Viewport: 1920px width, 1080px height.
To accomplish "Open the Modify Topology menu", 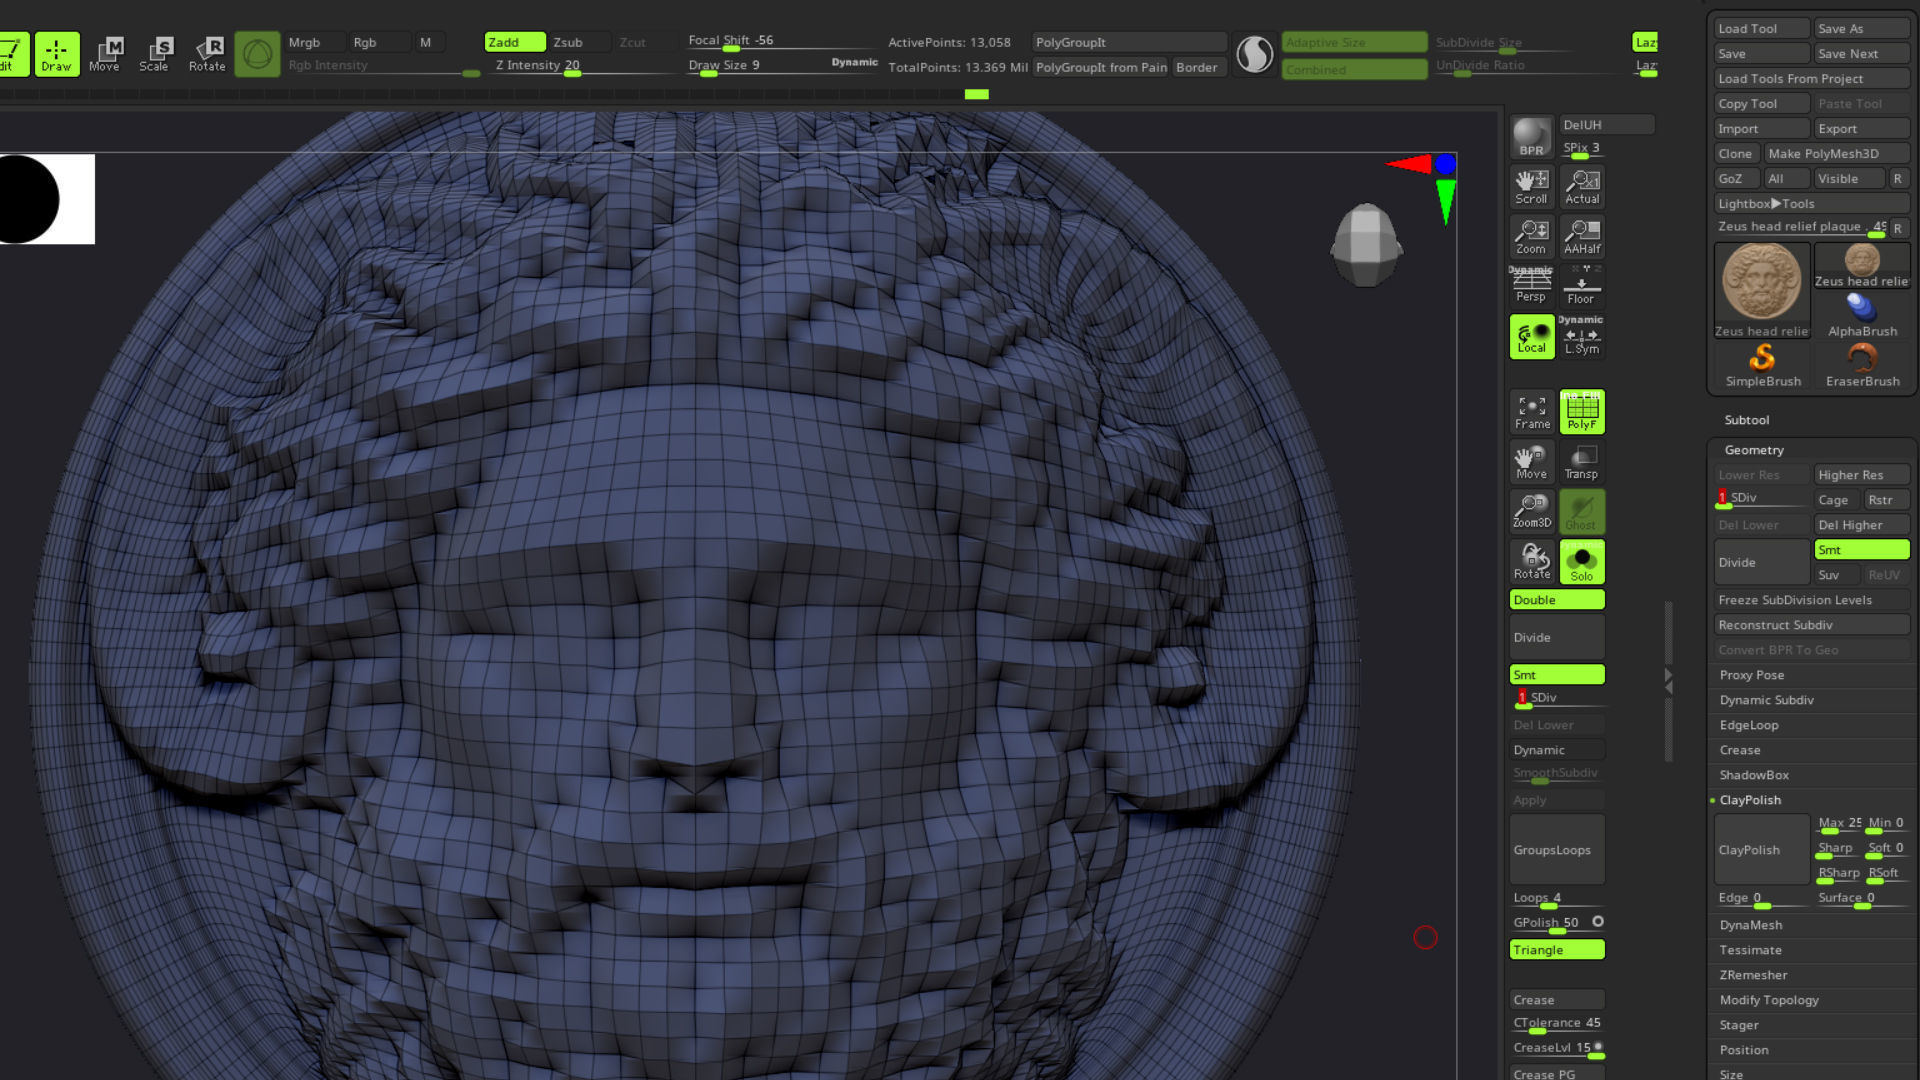I will (1769, 1000).
